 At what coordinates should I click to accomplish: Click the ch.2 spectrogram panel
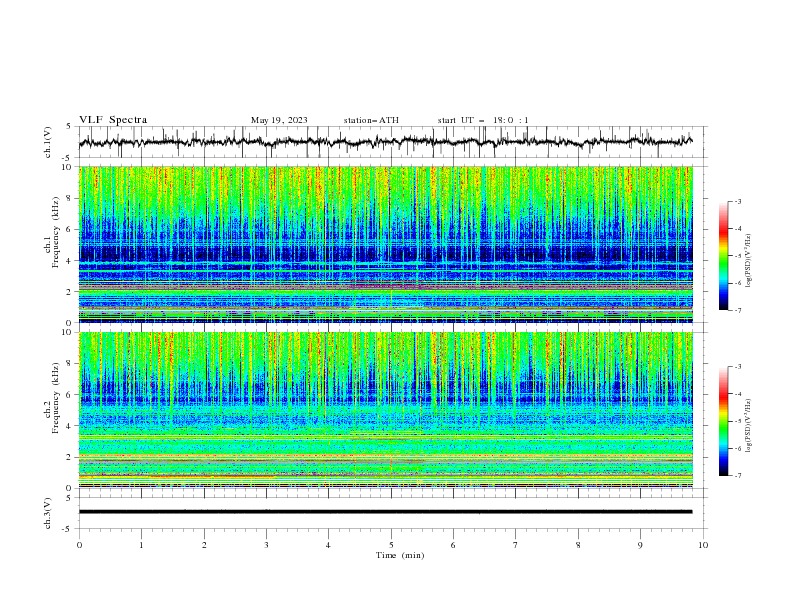pyautogui.click(x=386, y=410)
